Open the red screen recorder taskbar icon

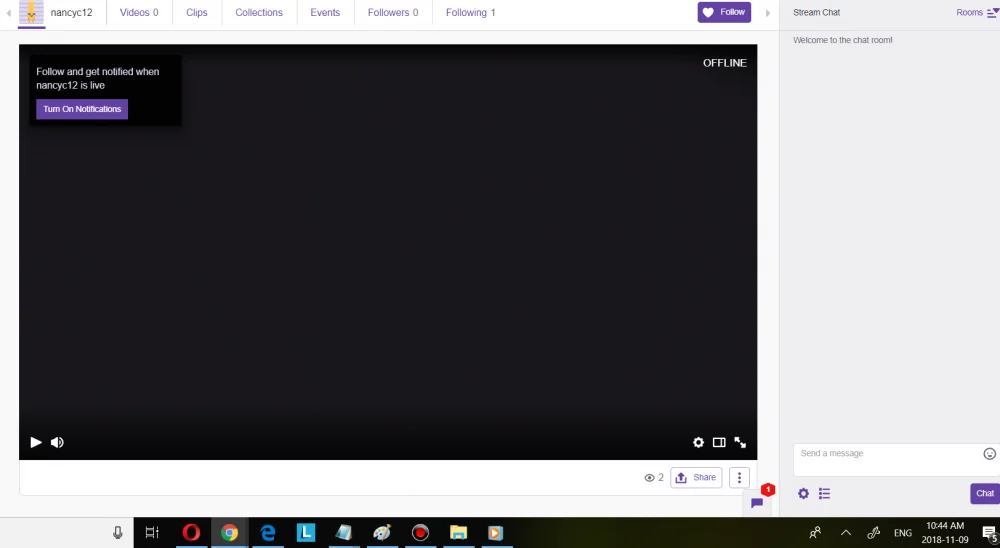[420, 533]
